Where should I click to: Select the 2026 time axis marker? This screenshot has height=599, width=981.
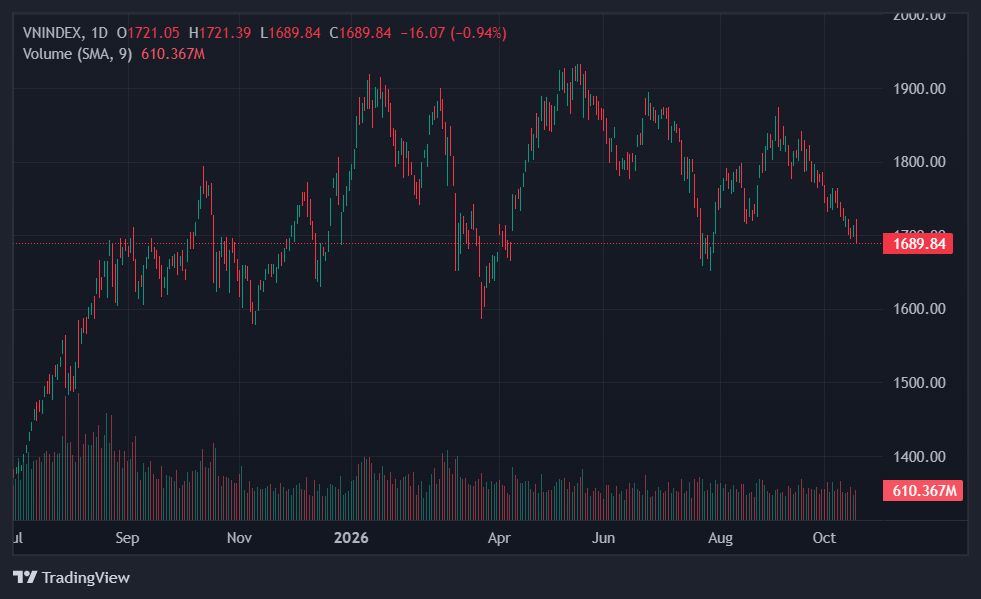point(351,538)
